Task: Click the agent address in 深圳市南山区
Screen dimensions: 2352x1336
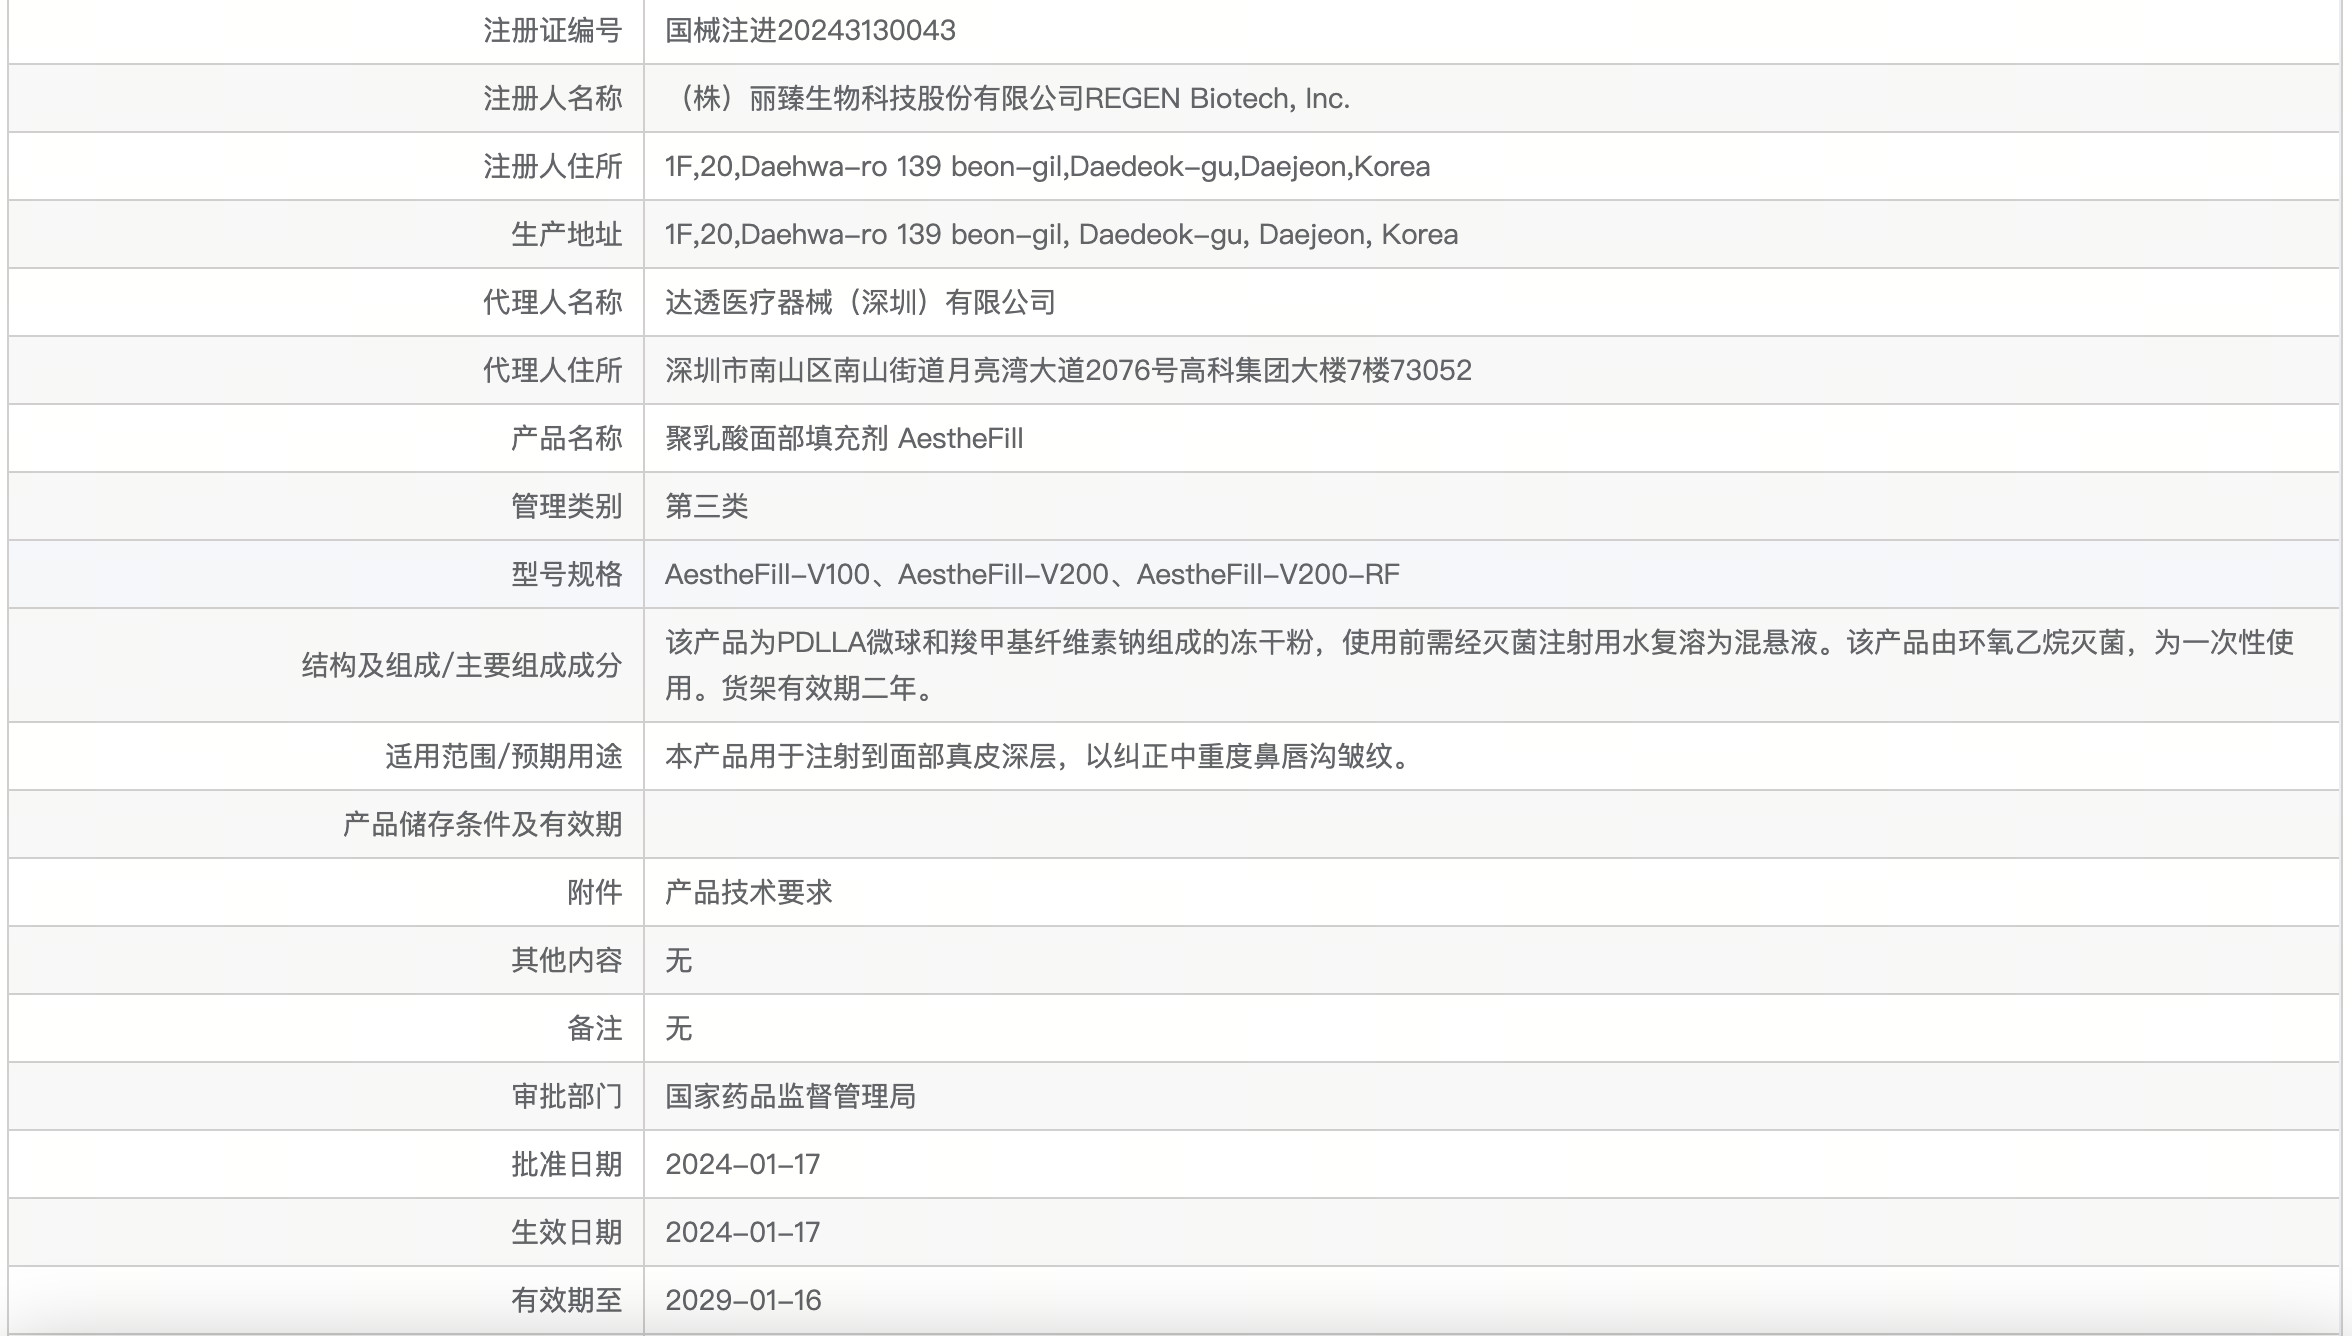Action: click(x=1068, y=370)
